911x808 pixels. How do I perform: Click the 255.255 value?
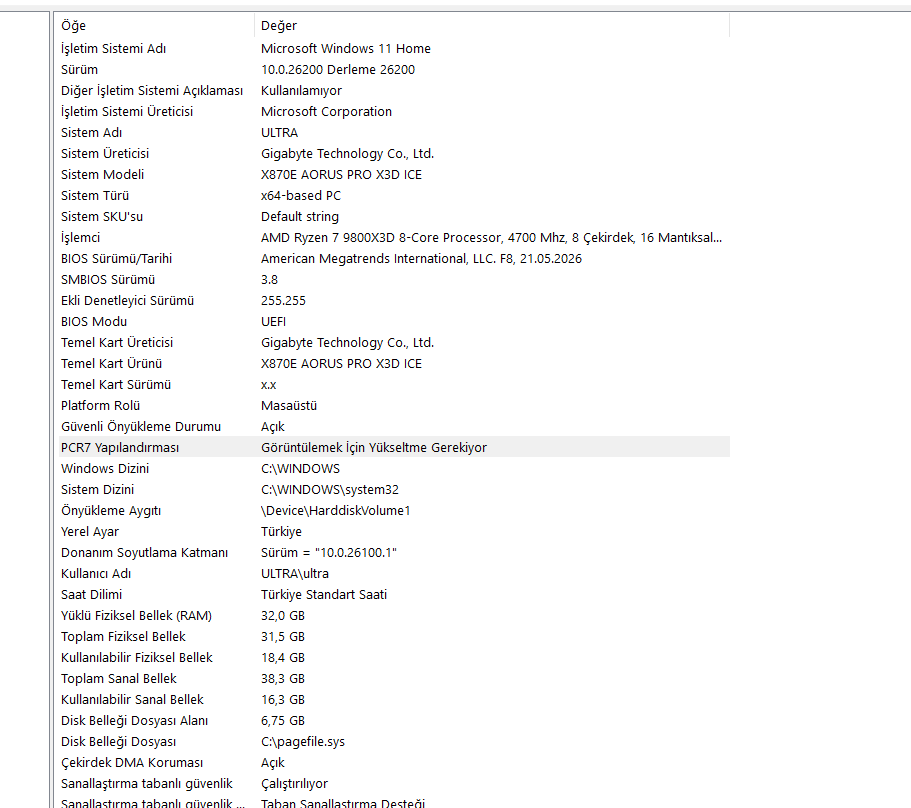pyautogui.click(x=283, y=300)
